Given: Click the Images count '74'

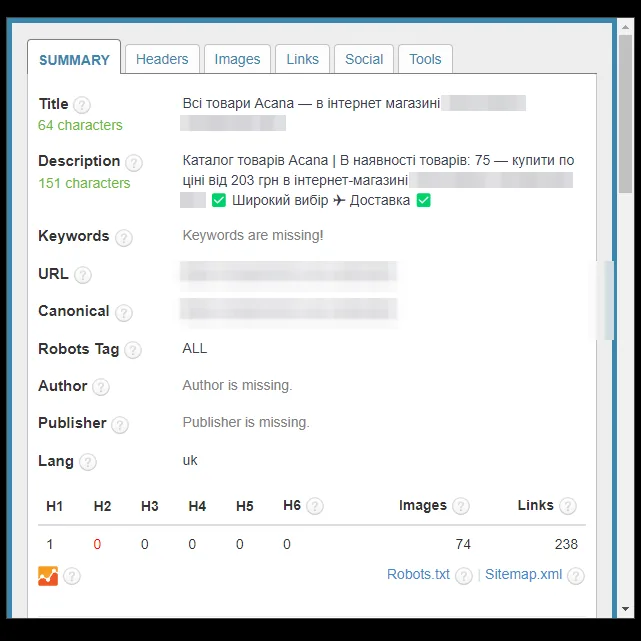Looking at the screenshot, I should click(x=463, y=544).
